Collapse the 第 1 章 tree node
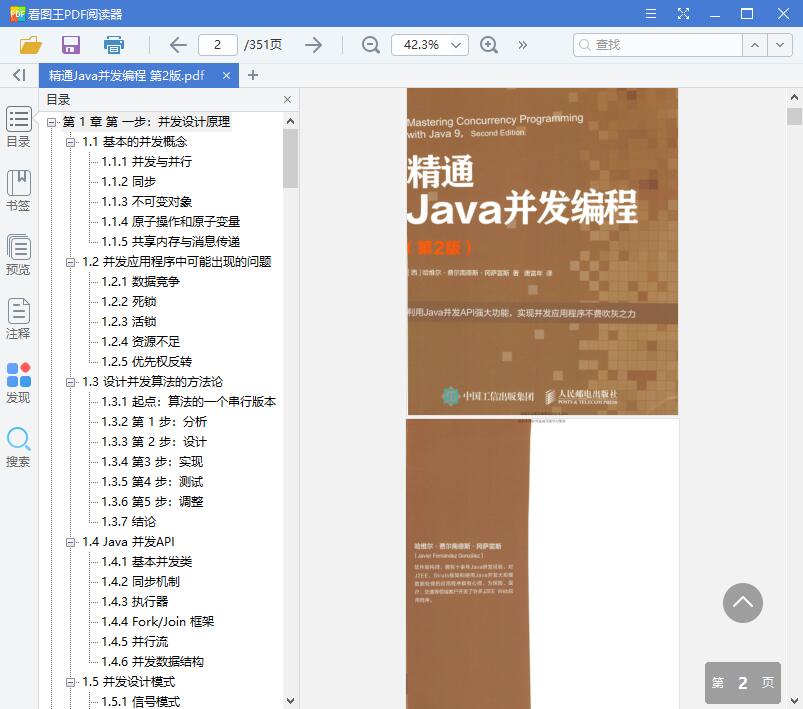 pyautogui.click(x=51, y=122)
